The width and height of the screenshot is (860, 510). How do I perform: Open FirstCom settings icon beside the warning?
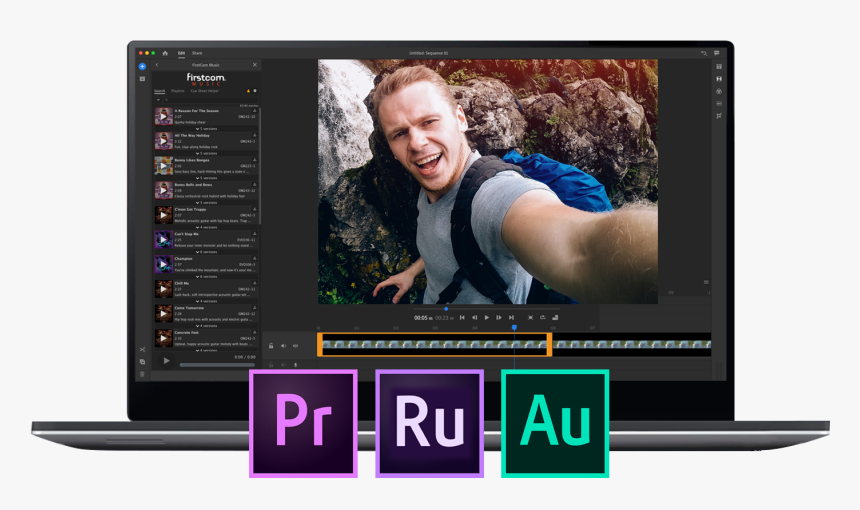[254, 91]
